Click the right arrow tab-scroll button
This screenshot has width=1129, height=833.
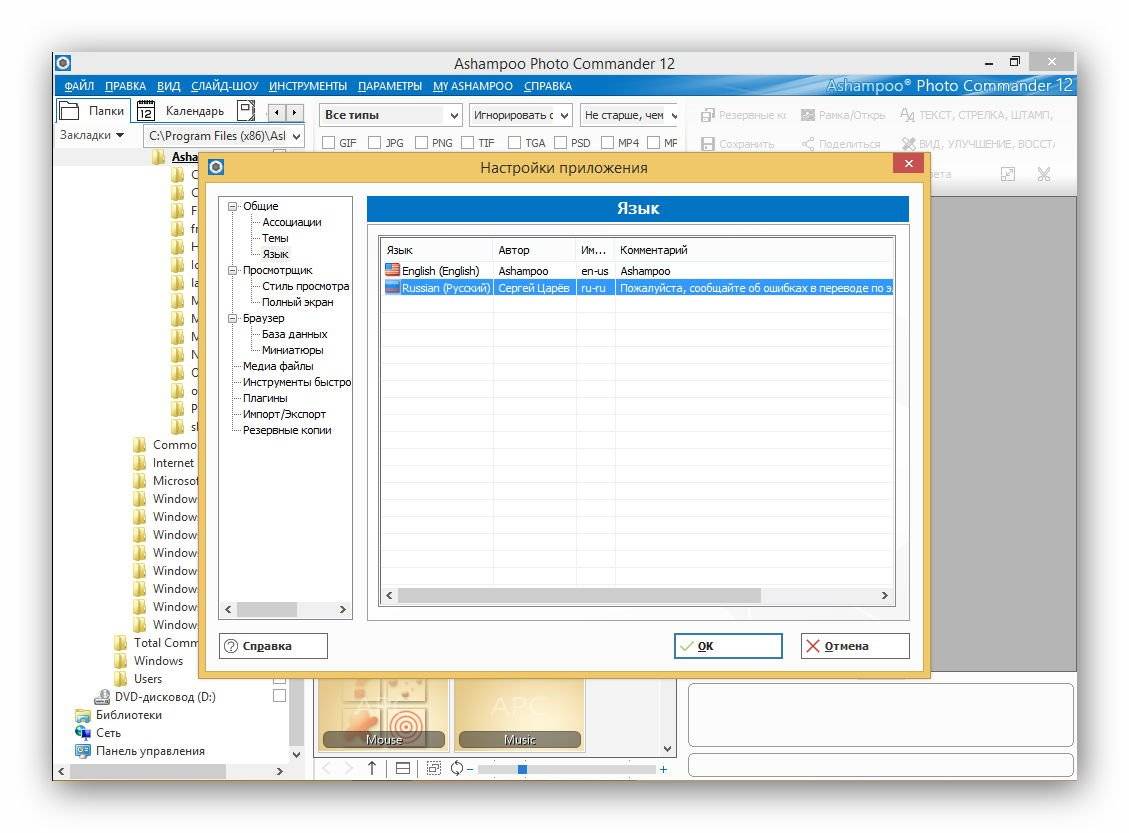pos(294,112)
